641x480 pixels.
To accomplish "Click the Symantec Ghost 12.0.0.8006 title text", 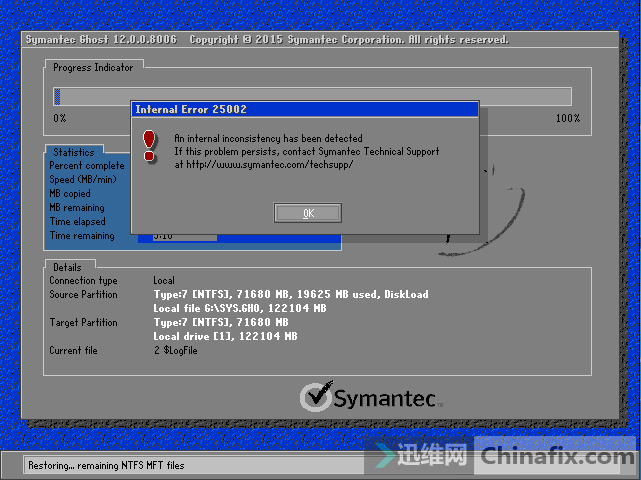I will [x=101, y=40].
